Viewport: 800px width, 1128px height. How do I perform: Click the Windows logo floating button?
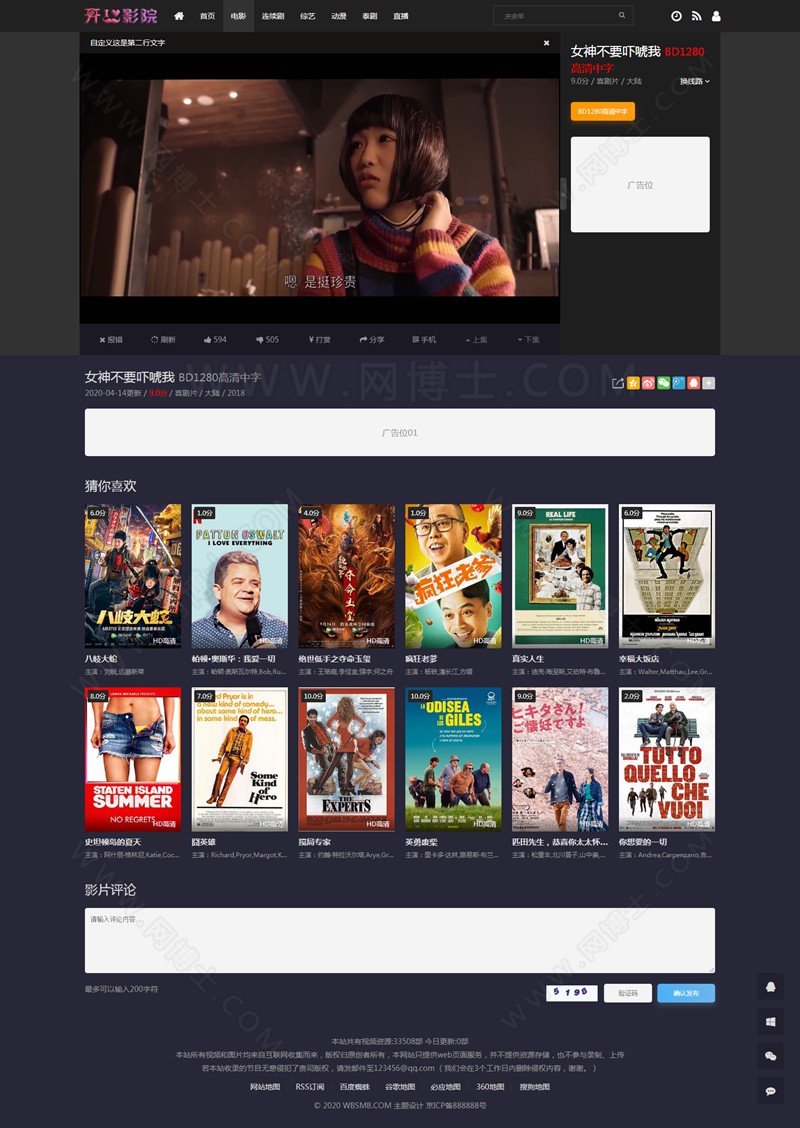point(771,1022)
